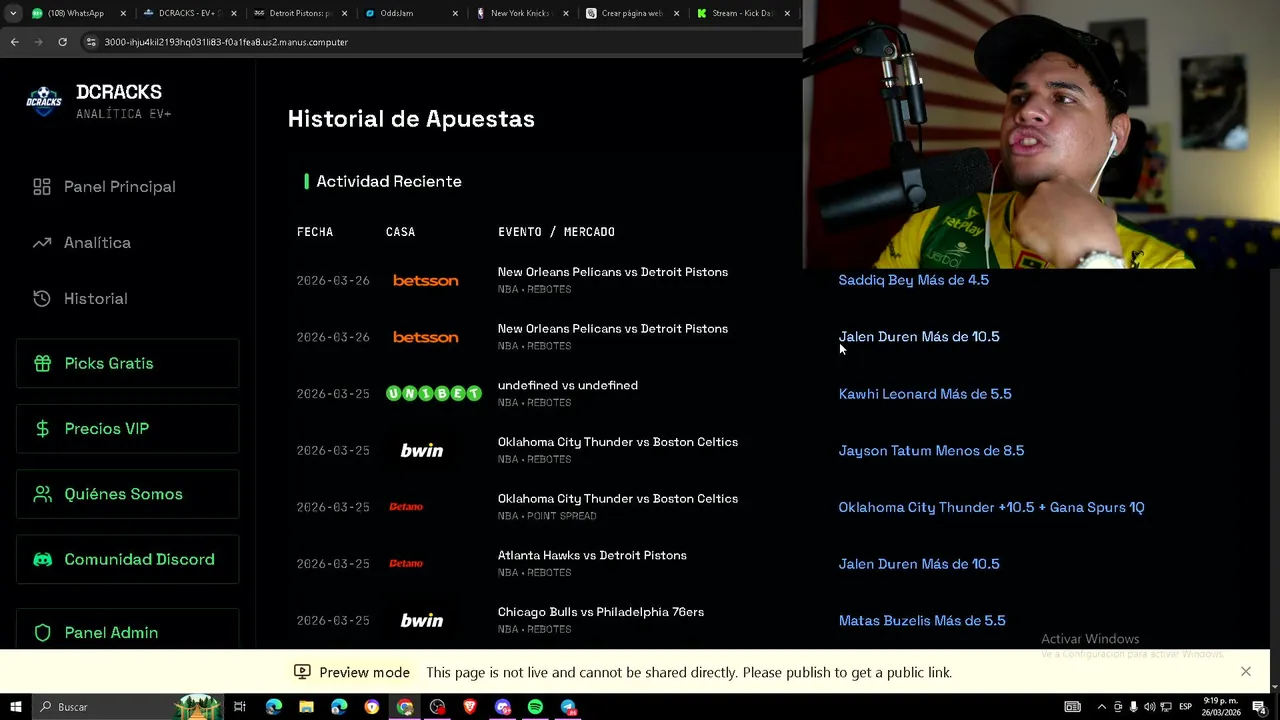Open Brave browser from taskbar

pos(470,707)
